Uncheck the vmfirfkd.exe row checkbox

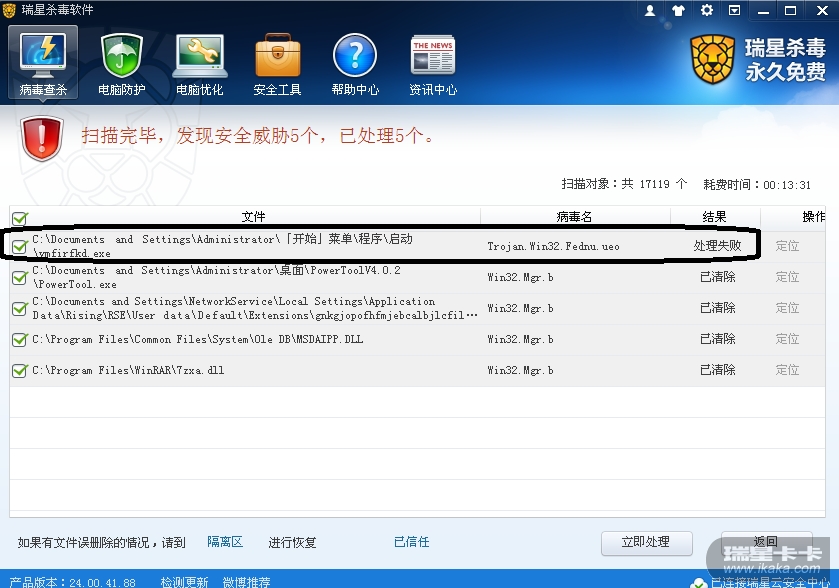(20, 246)
